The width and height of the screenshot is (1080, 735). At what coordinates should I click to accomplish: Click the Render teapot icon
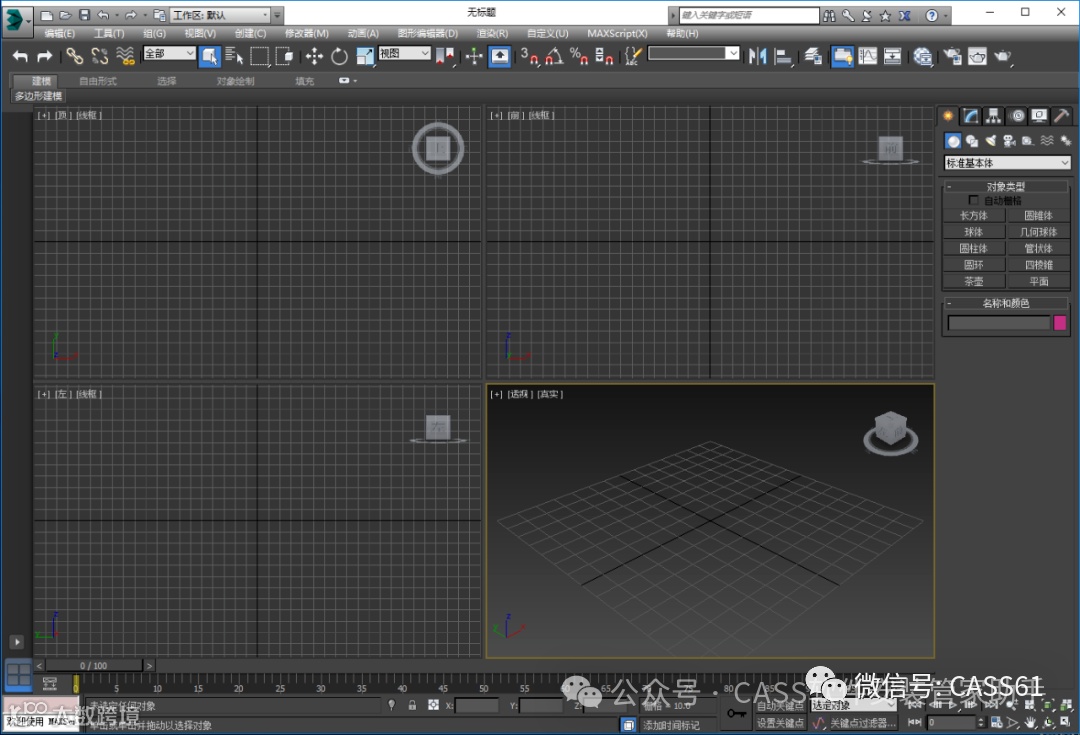[1002, 56]
